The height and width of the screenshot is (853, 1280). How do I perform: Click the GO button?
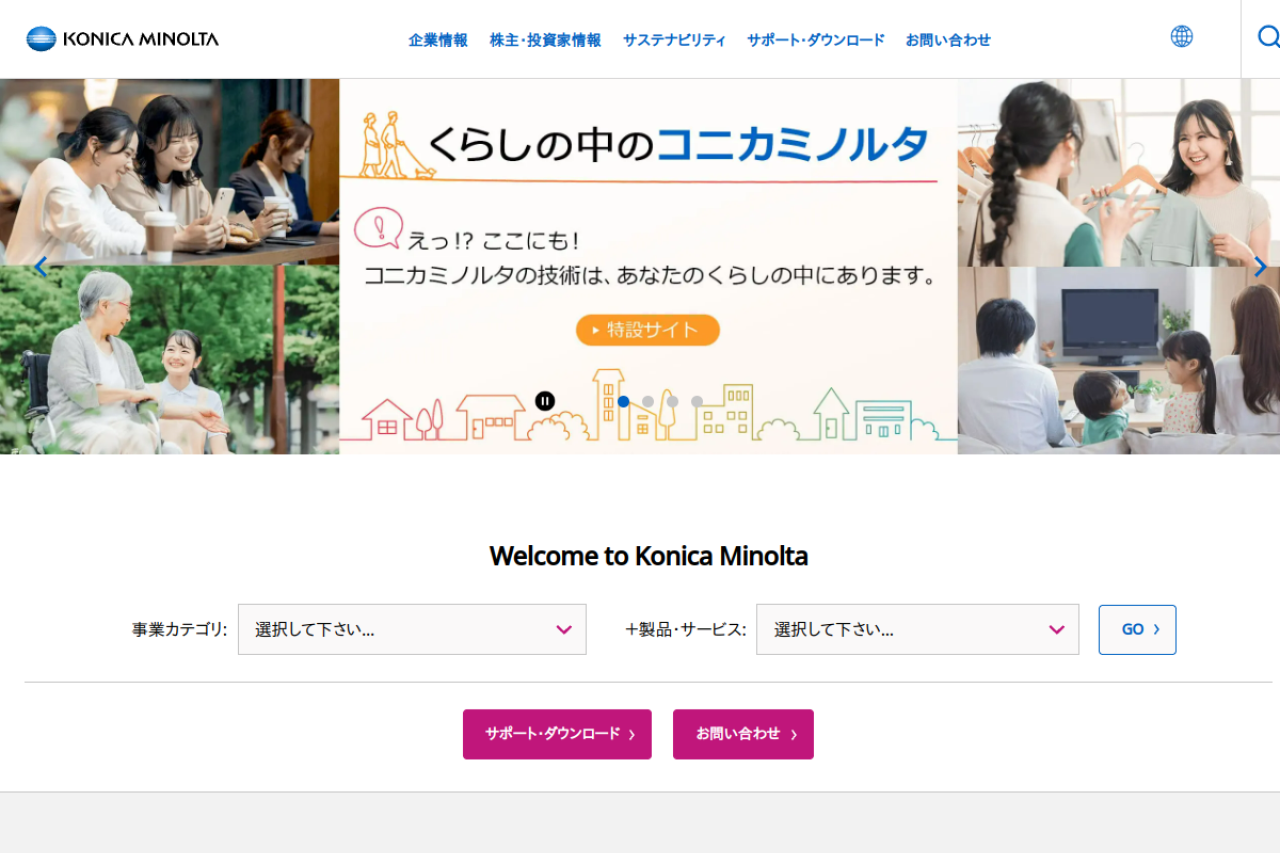(1137, 630)
